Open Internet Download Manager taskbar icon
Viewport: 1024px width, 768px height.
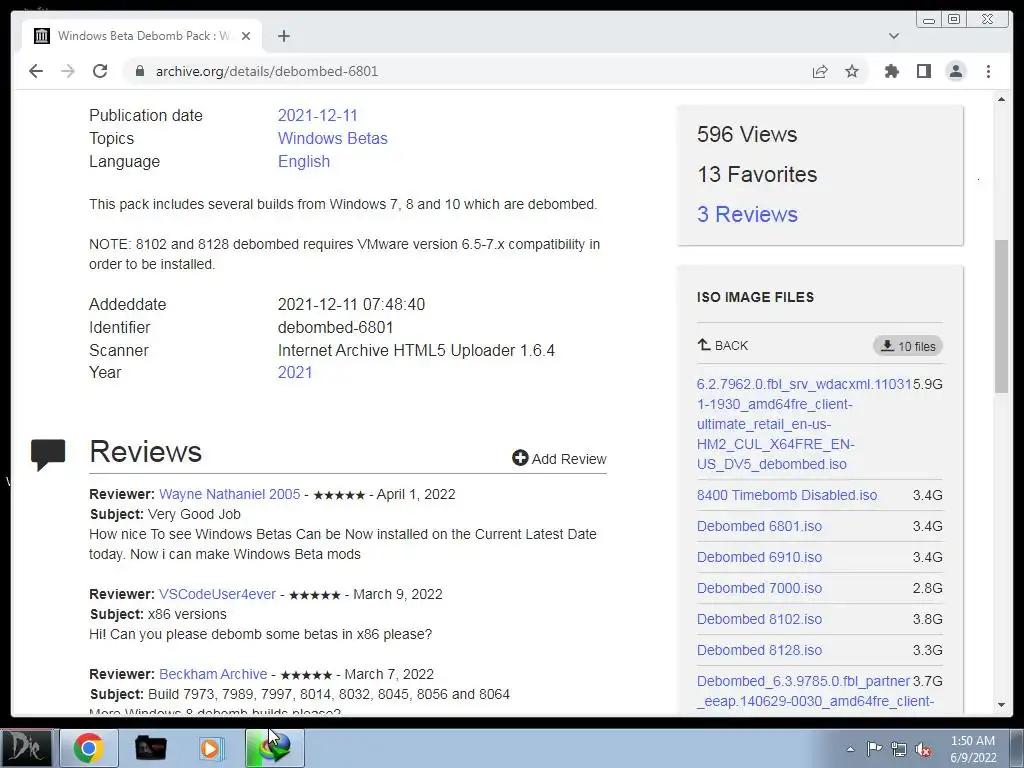click(274, 748)
